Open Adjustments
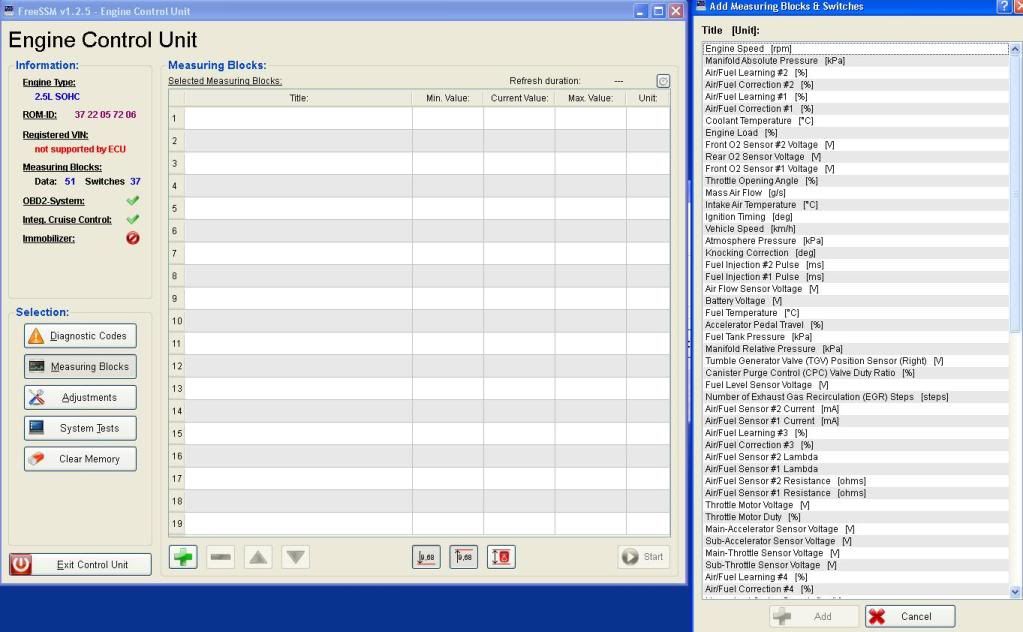The height and width of the screenshot is (632, 1023). pos(80,397)
